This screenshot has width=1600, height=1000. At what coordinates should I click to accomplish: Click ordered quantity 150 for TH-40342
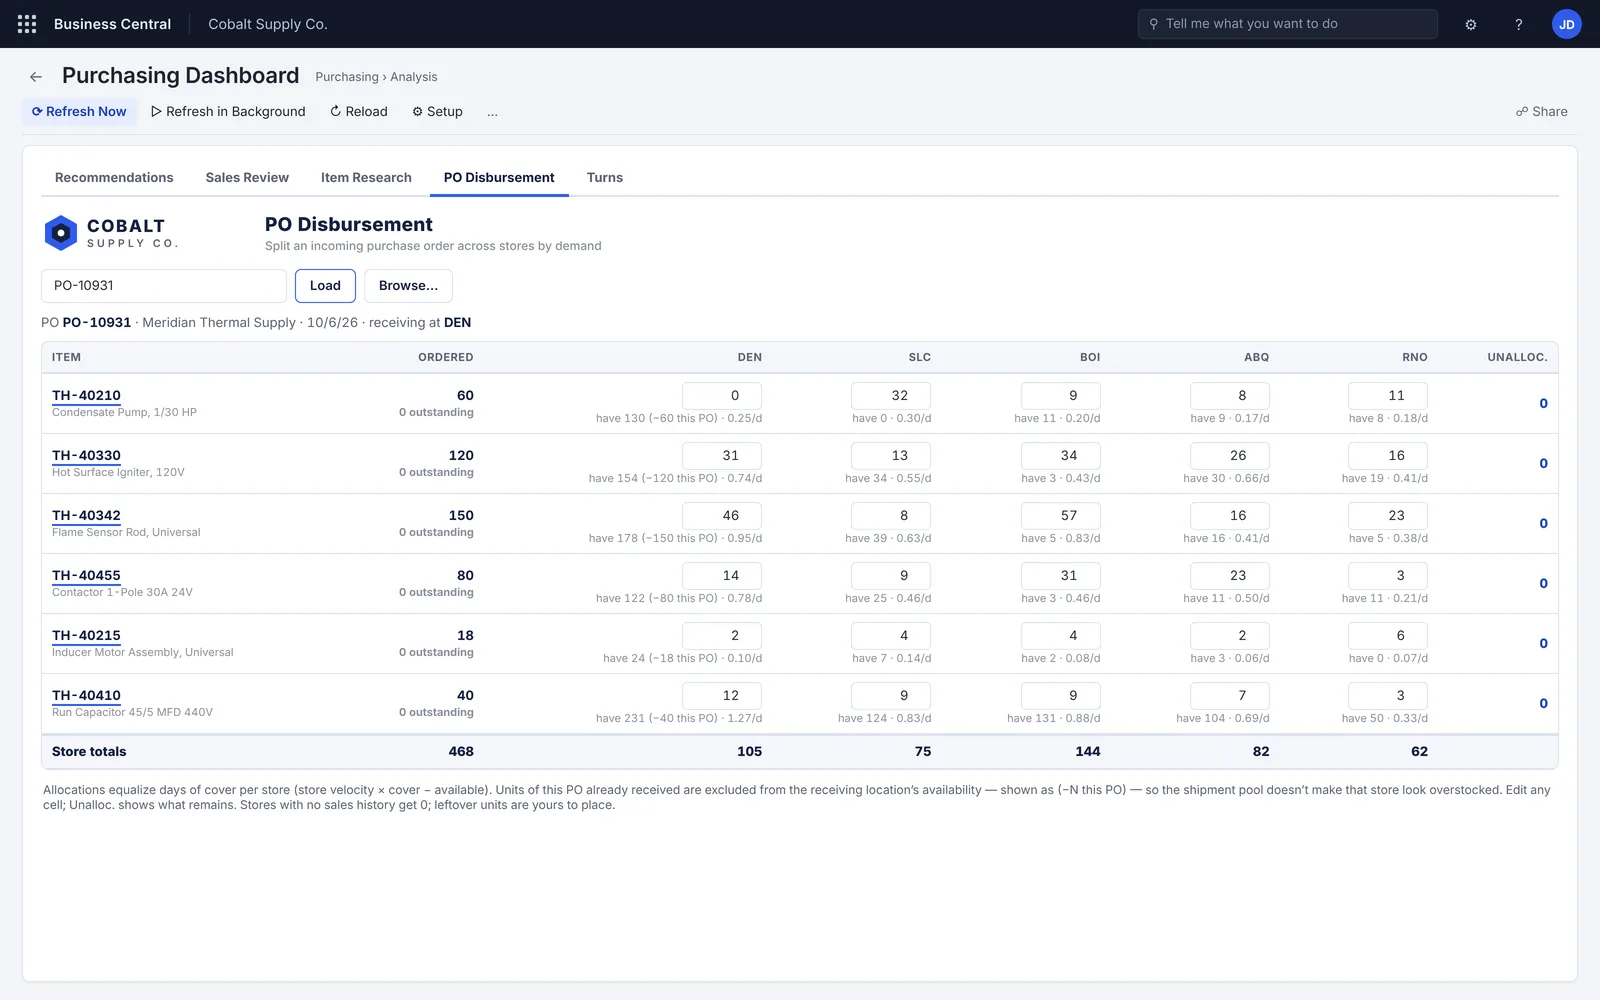(461, 516)
